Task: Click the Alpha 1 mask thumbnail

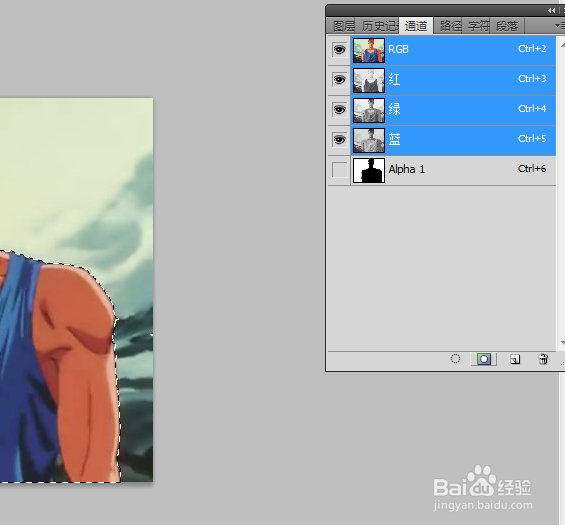Action: point(369,170)
